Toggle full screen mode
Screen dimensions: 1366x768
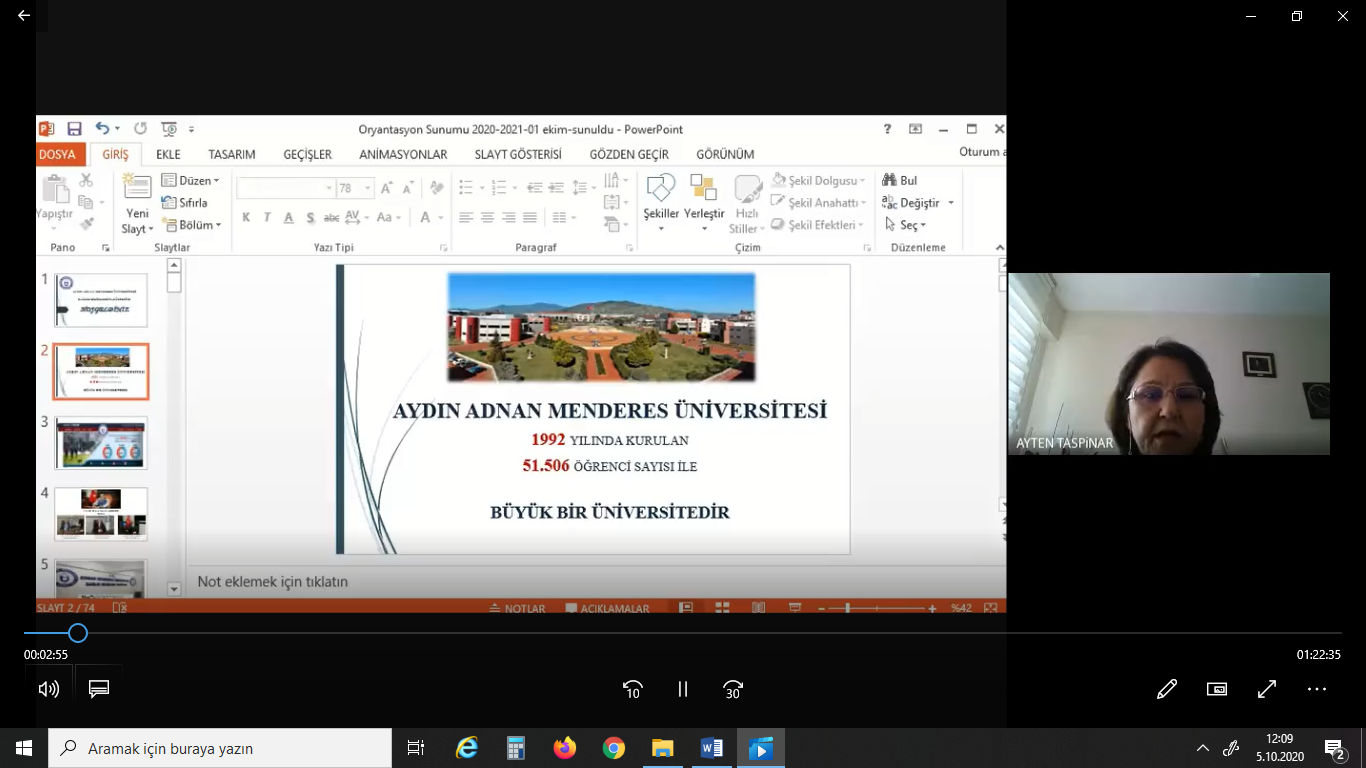1267,689
